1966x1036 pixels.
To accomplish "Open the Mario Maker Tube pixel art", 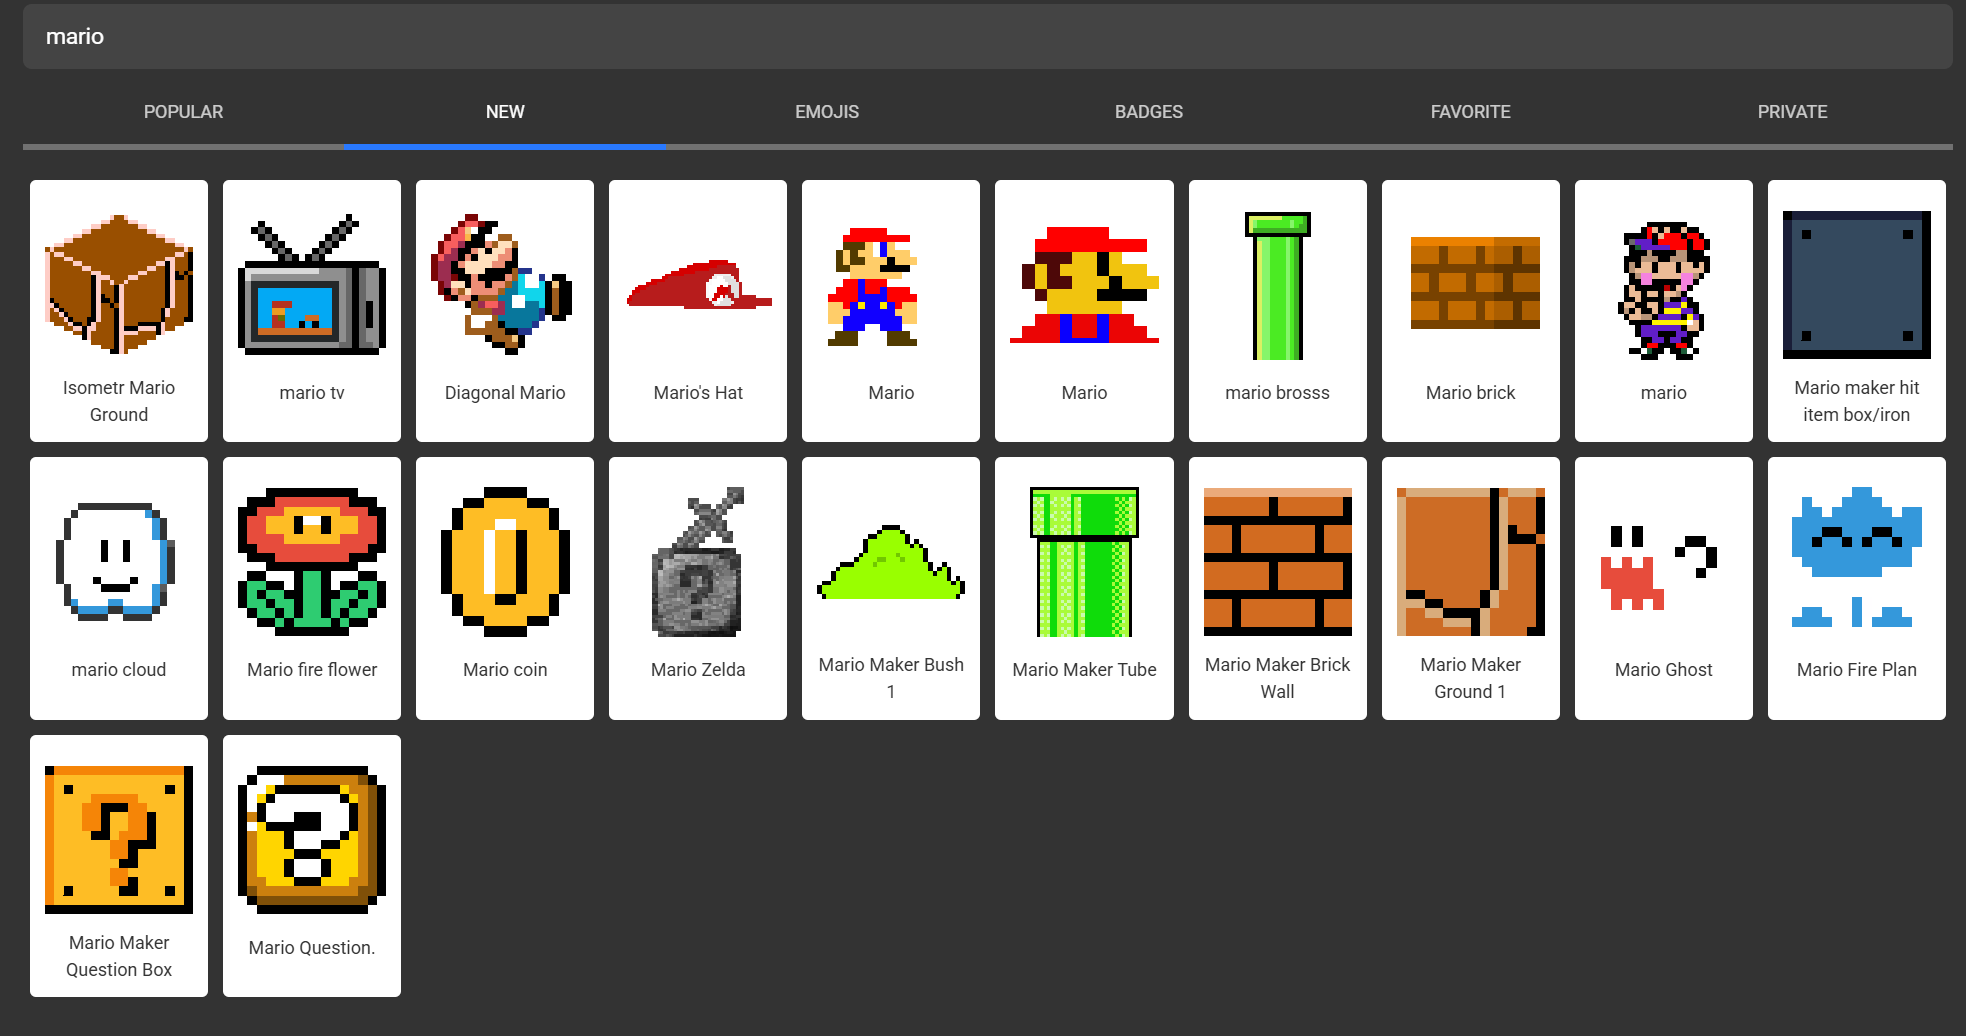I will tap(1084, 588).
